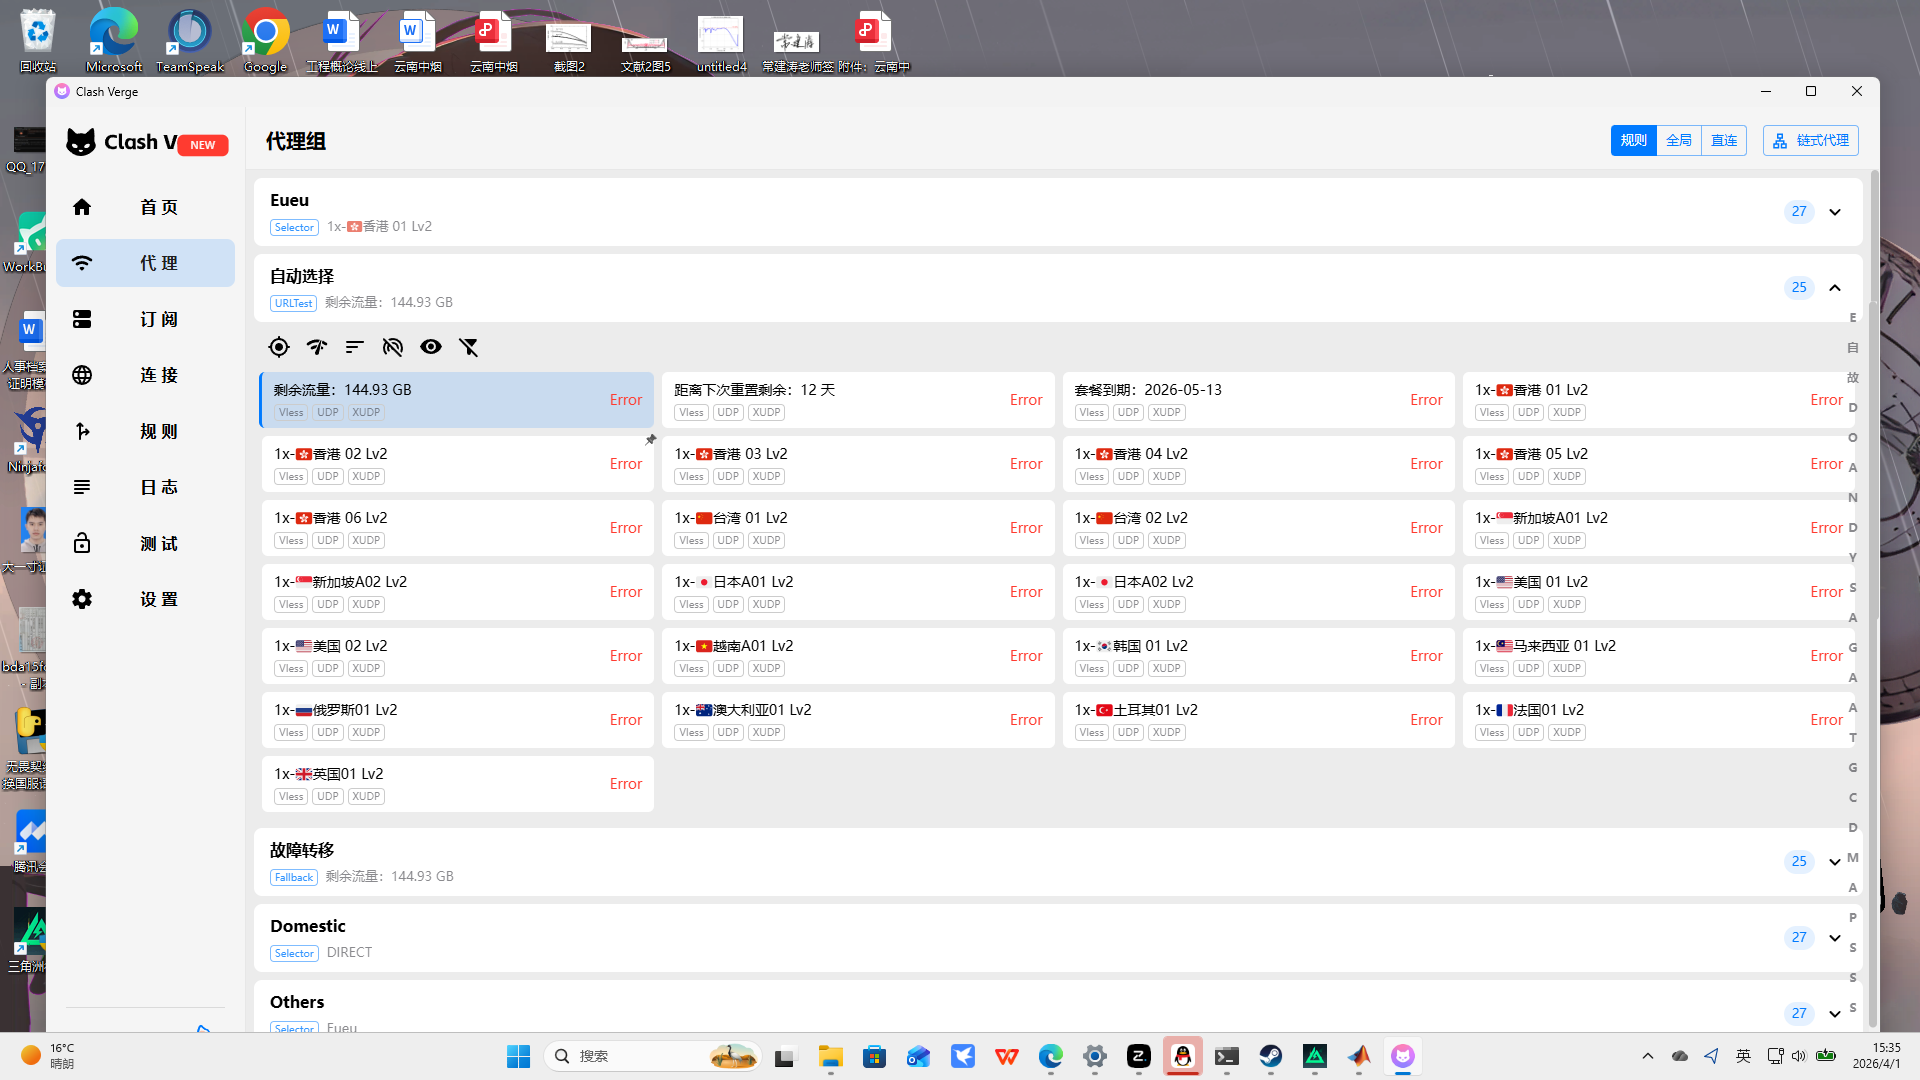Image resolution: width=1920 pixels, height=1080 pixels.
Task: Click the 链式代理 chain proxy button
Action: [x=1811, y=140]
